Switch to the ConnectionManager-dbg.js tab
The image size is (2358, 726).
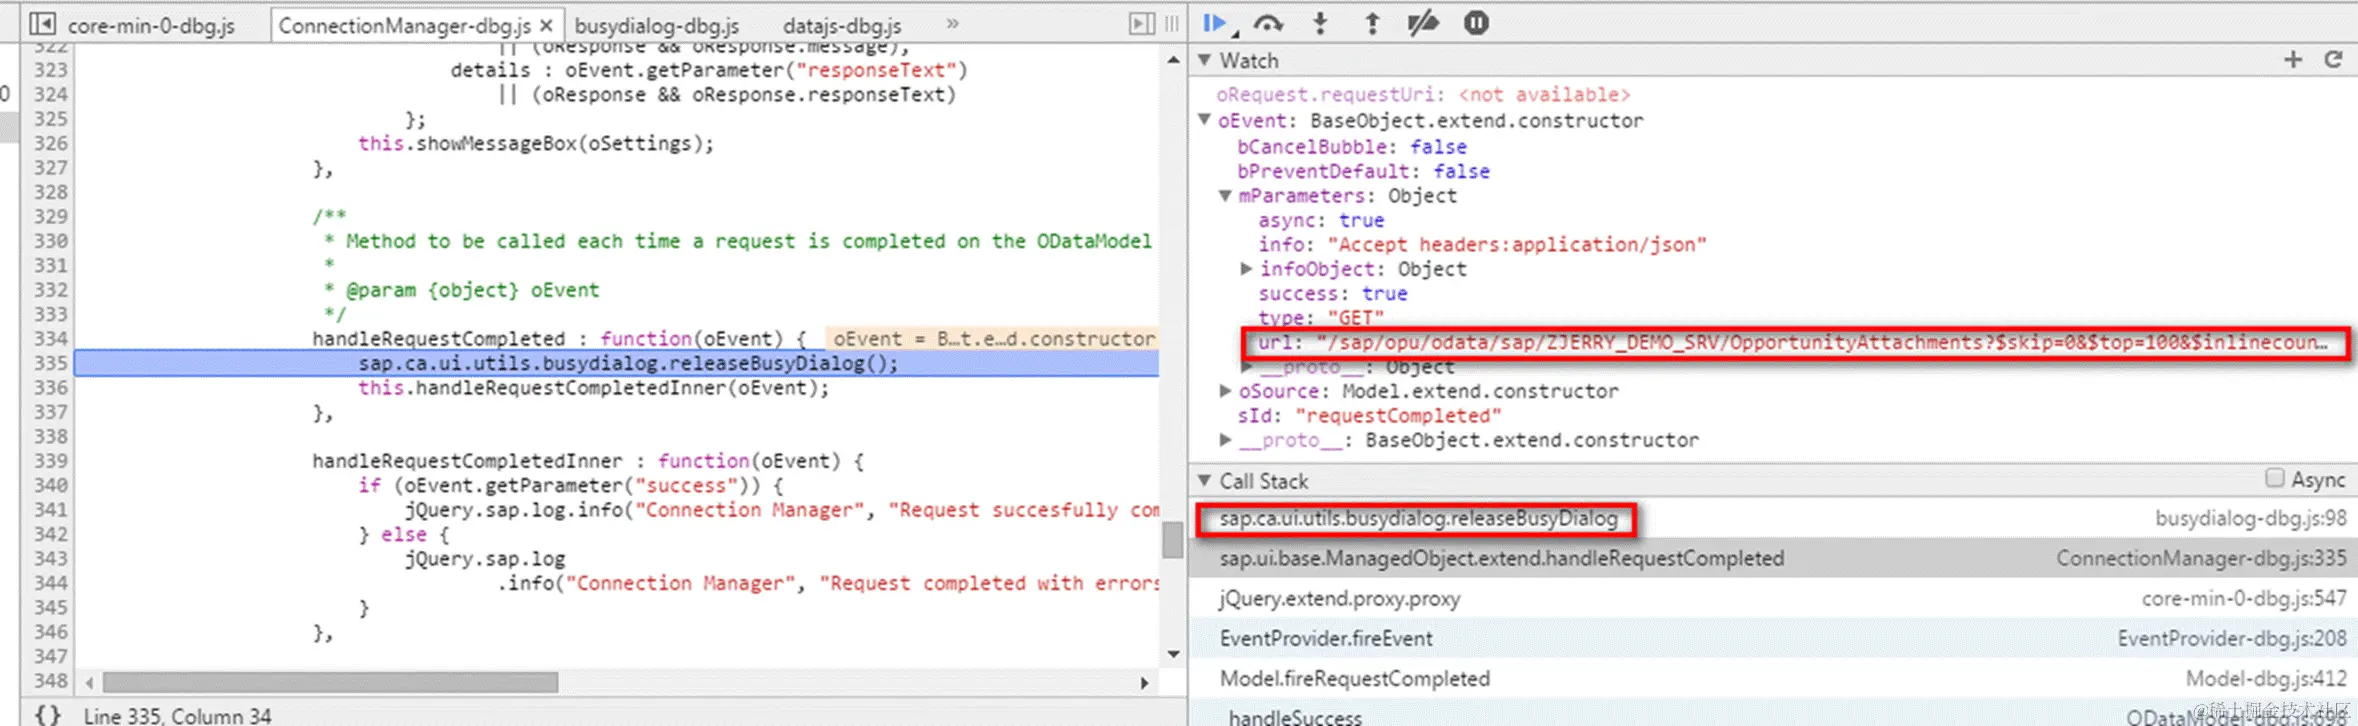[404, 25]
